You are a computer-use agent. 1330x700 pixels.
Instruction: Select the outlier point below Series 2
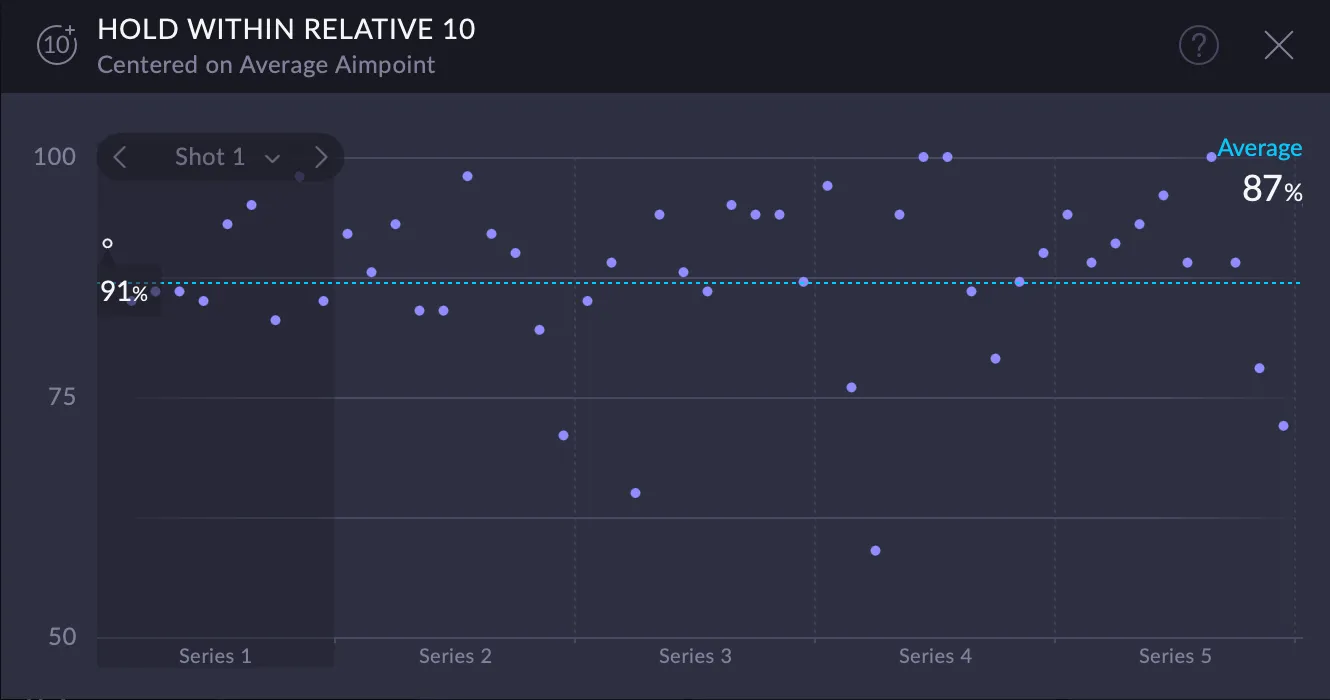562,435
